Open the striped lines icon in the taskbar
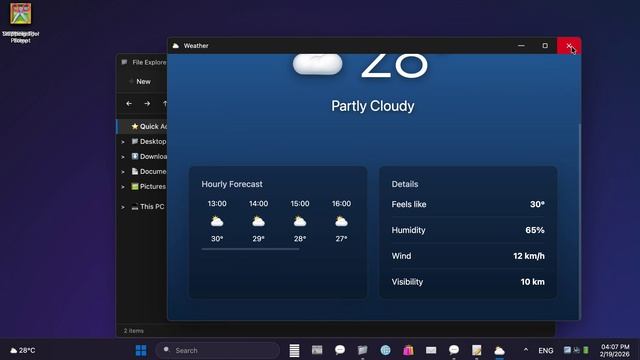The height and width of the screenshot is (360, 640). pos(294,350)
